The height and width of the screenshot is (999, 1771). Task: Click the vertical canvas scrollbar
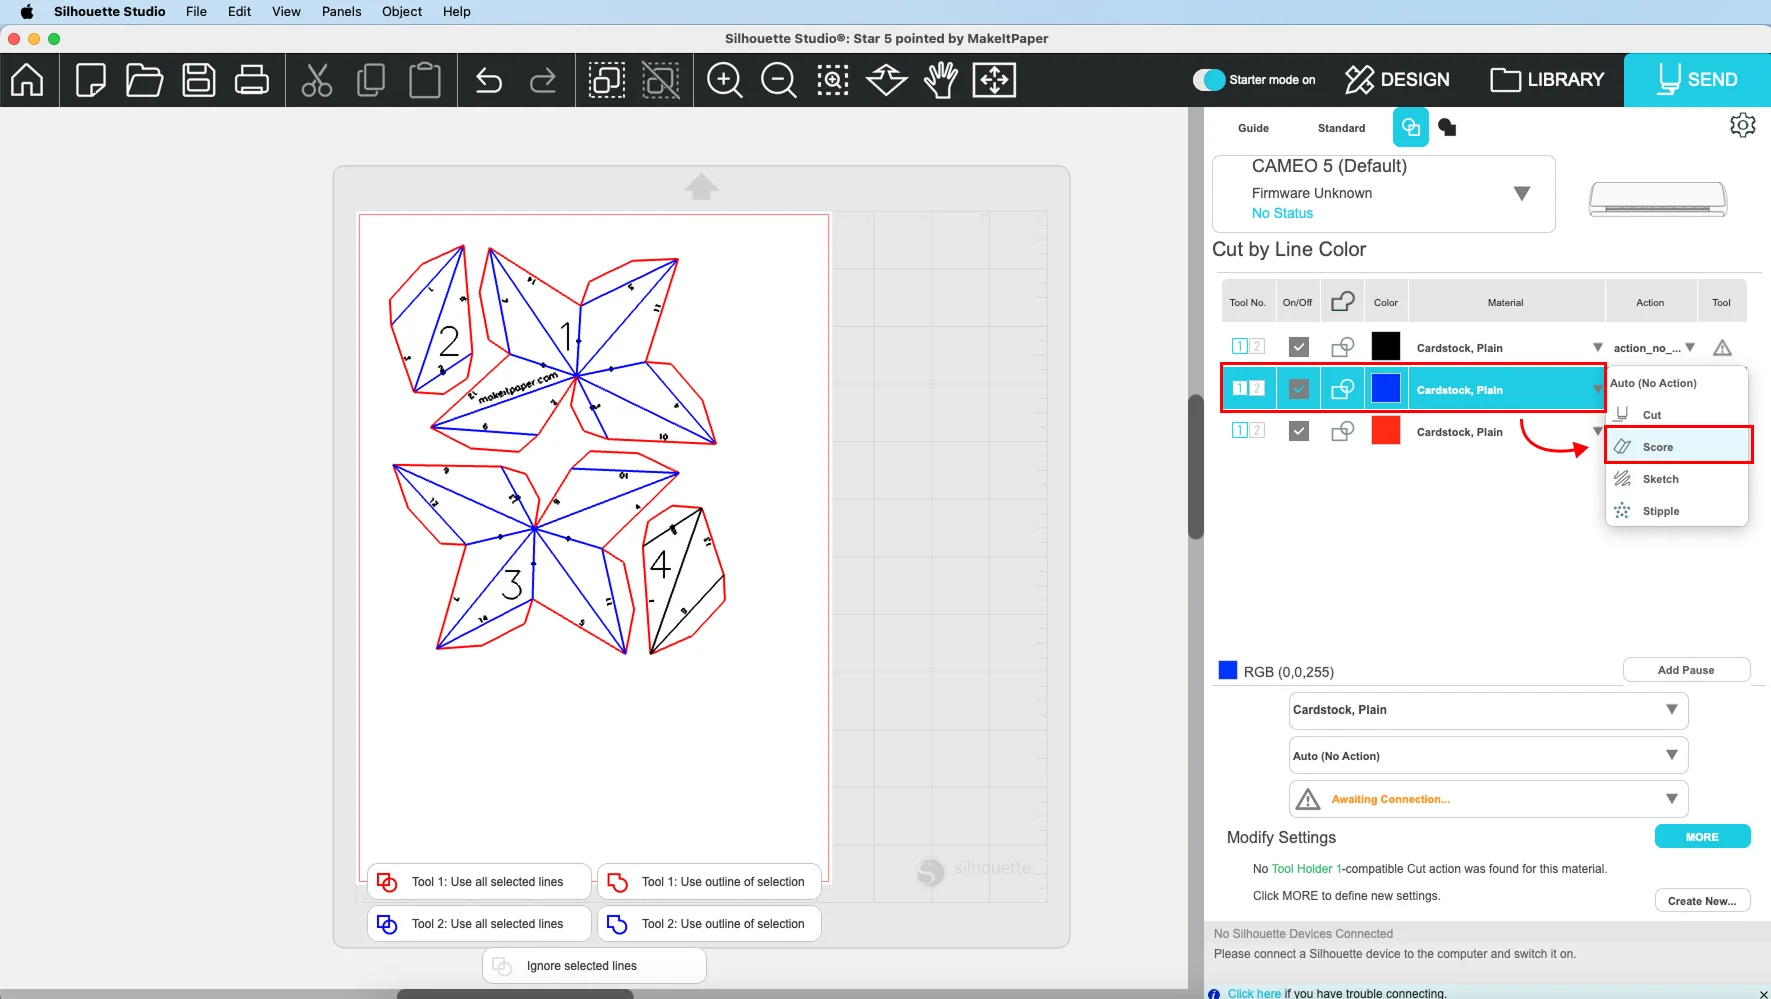pyautogui.click(x=1196, y=467)
